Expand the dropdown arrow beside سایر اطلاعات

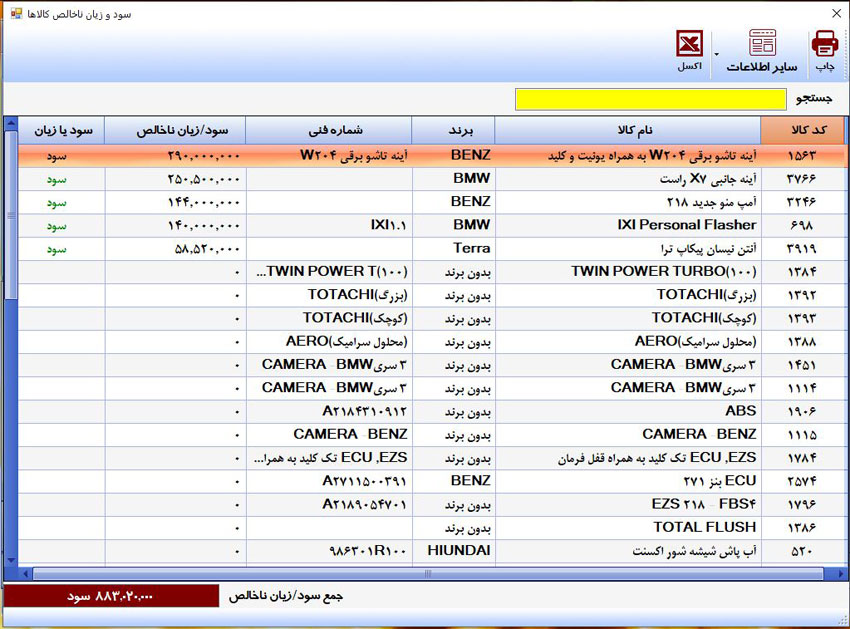point(717,54)
